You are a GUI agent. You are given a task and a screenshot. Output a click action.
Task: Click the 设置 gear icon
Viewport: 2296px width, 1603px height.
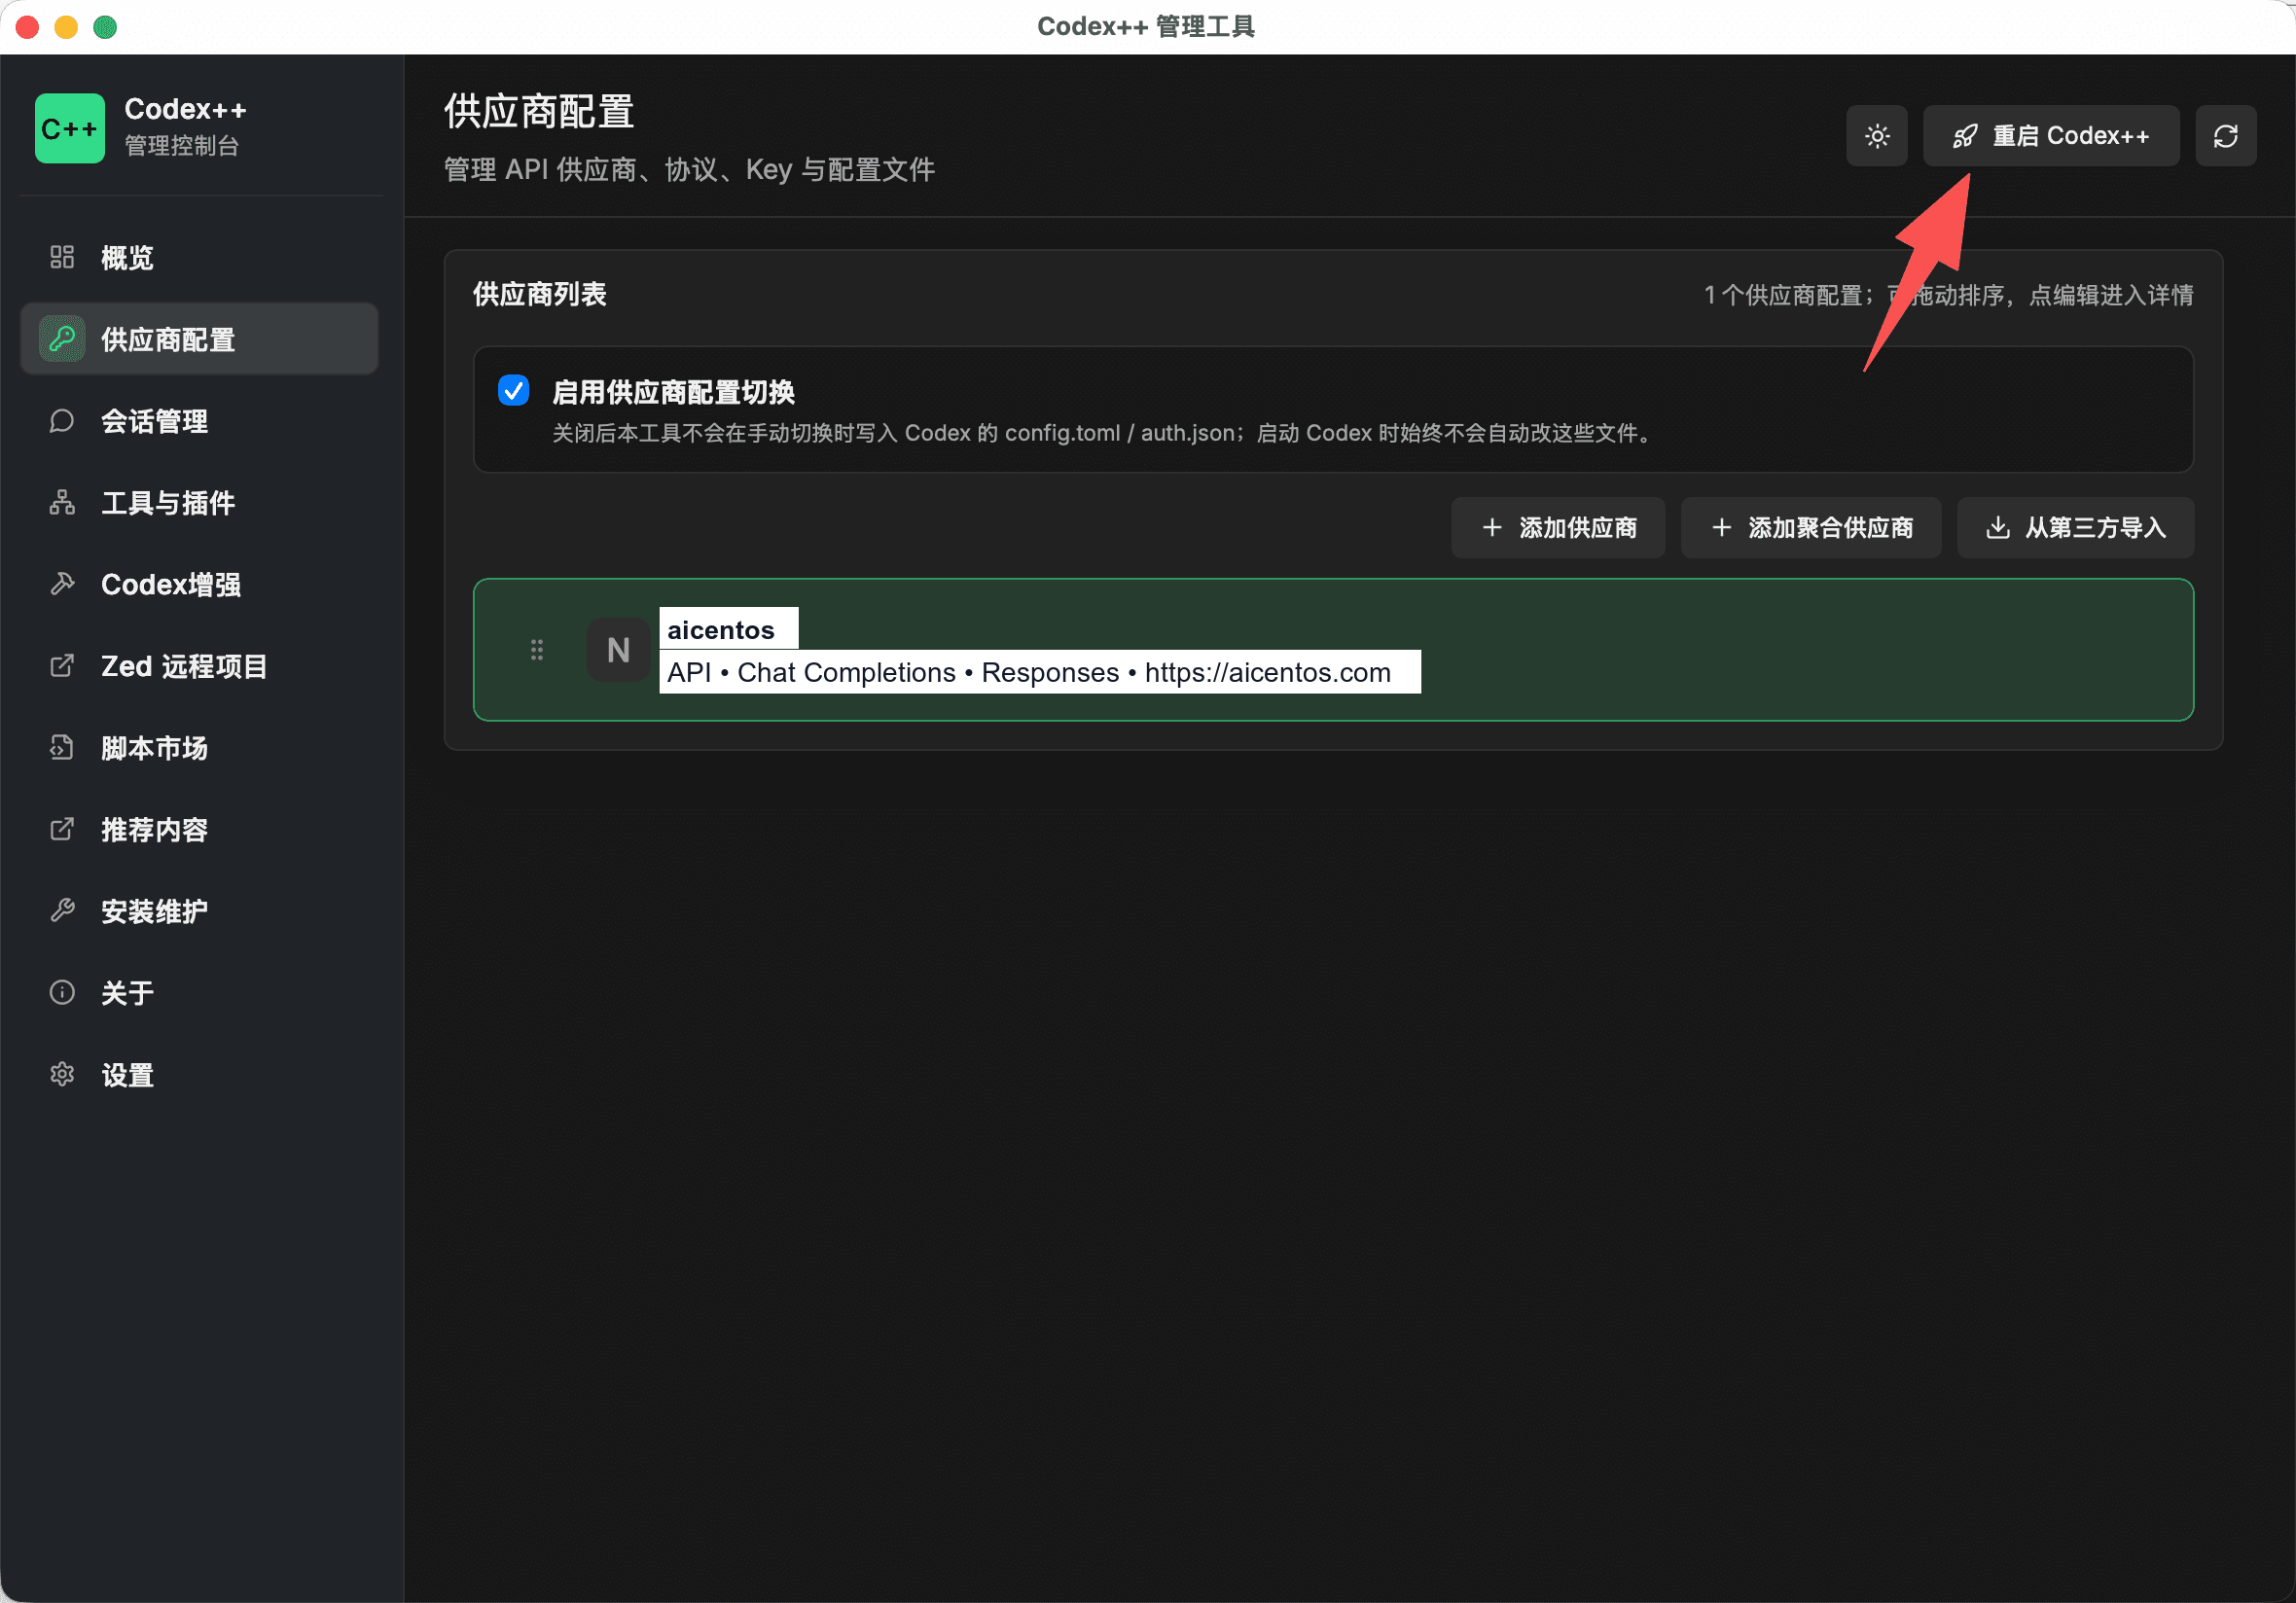(62, 1075)
